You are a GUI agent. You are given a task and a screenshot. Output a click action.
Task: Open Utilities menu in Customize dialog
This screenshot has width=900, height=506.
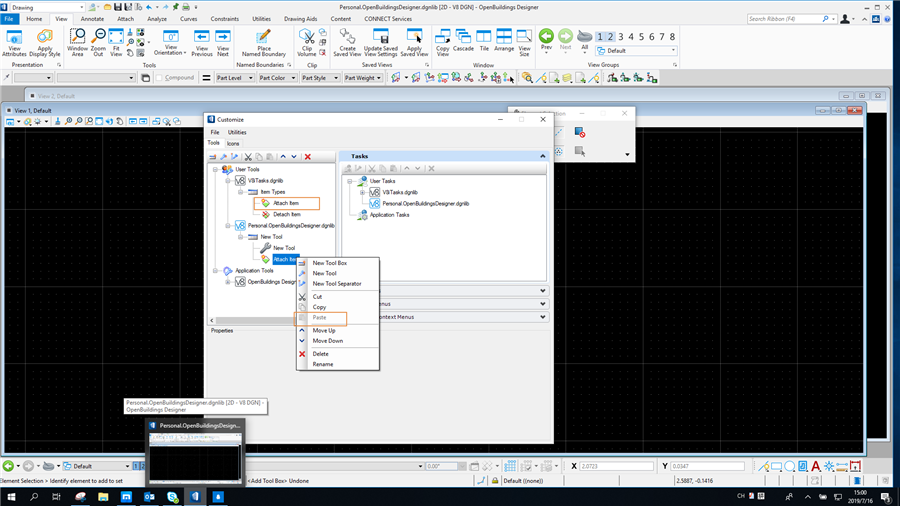(237, 132)
